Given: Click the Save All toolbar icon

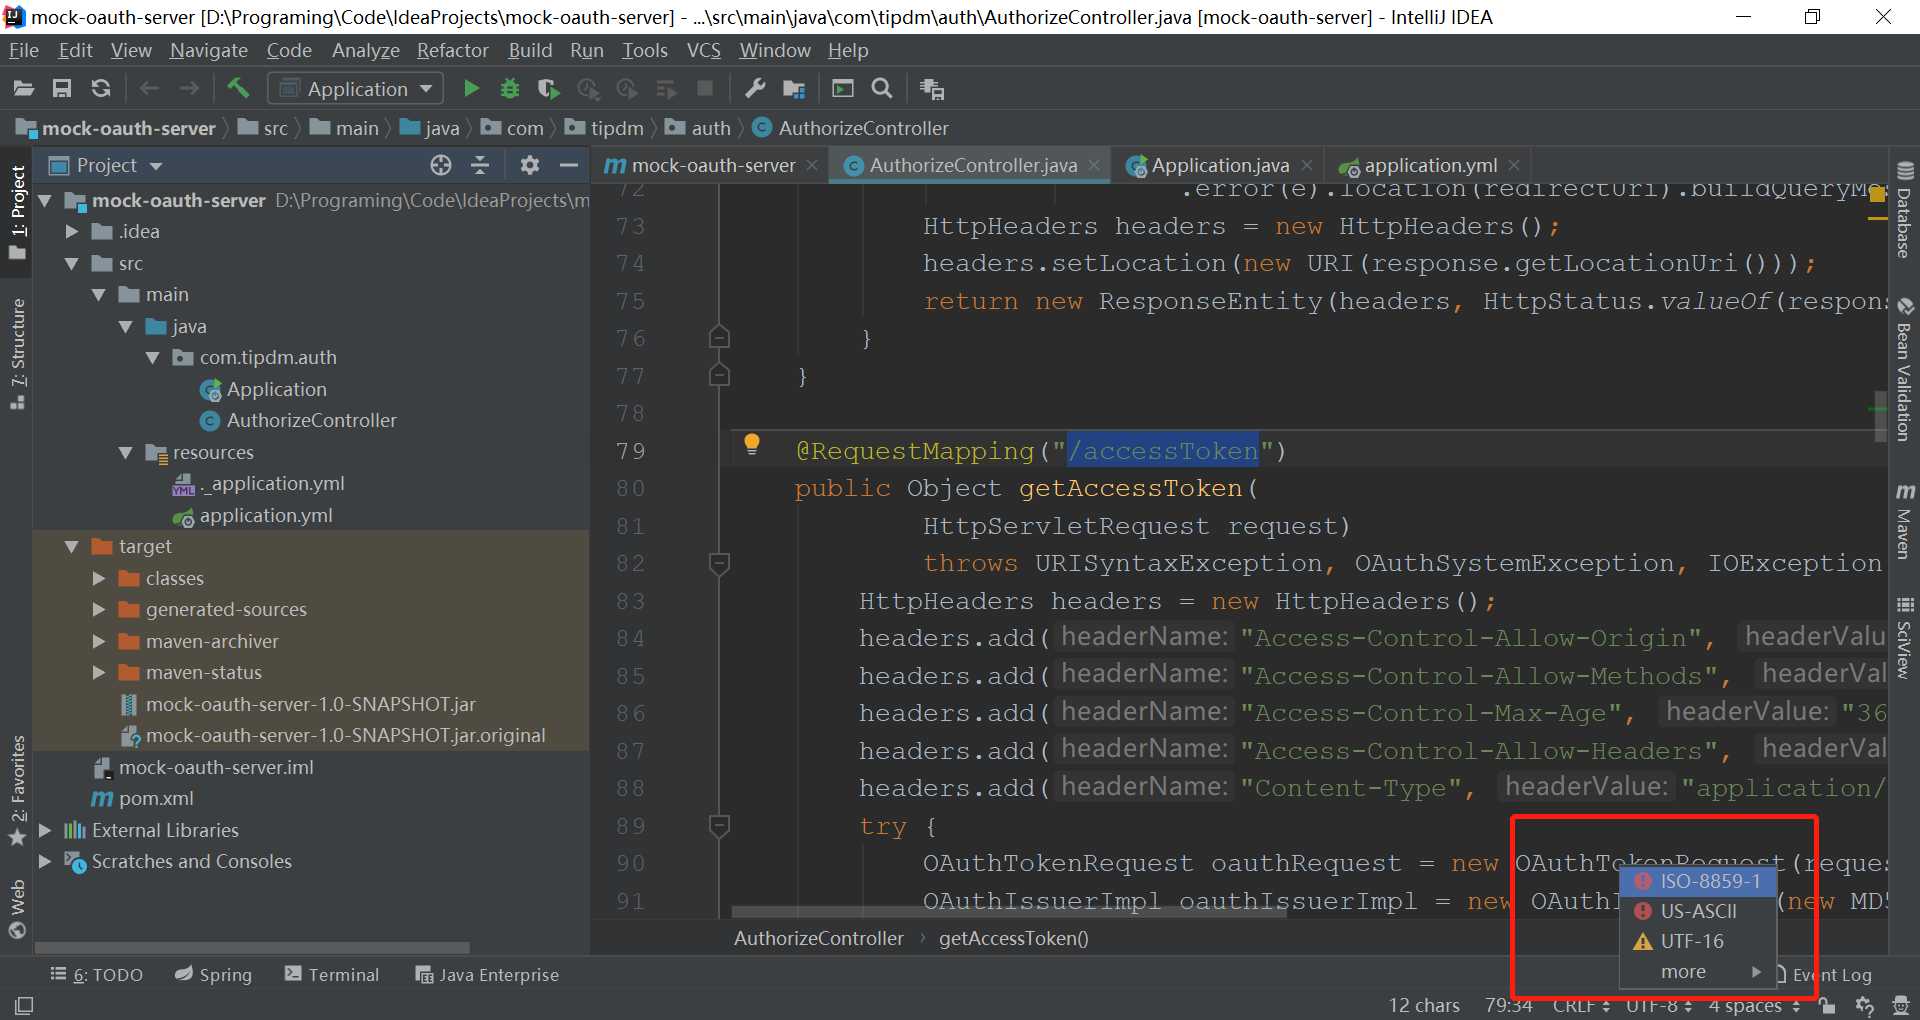Looking at the screenshot, I should [x=62, y=89].
